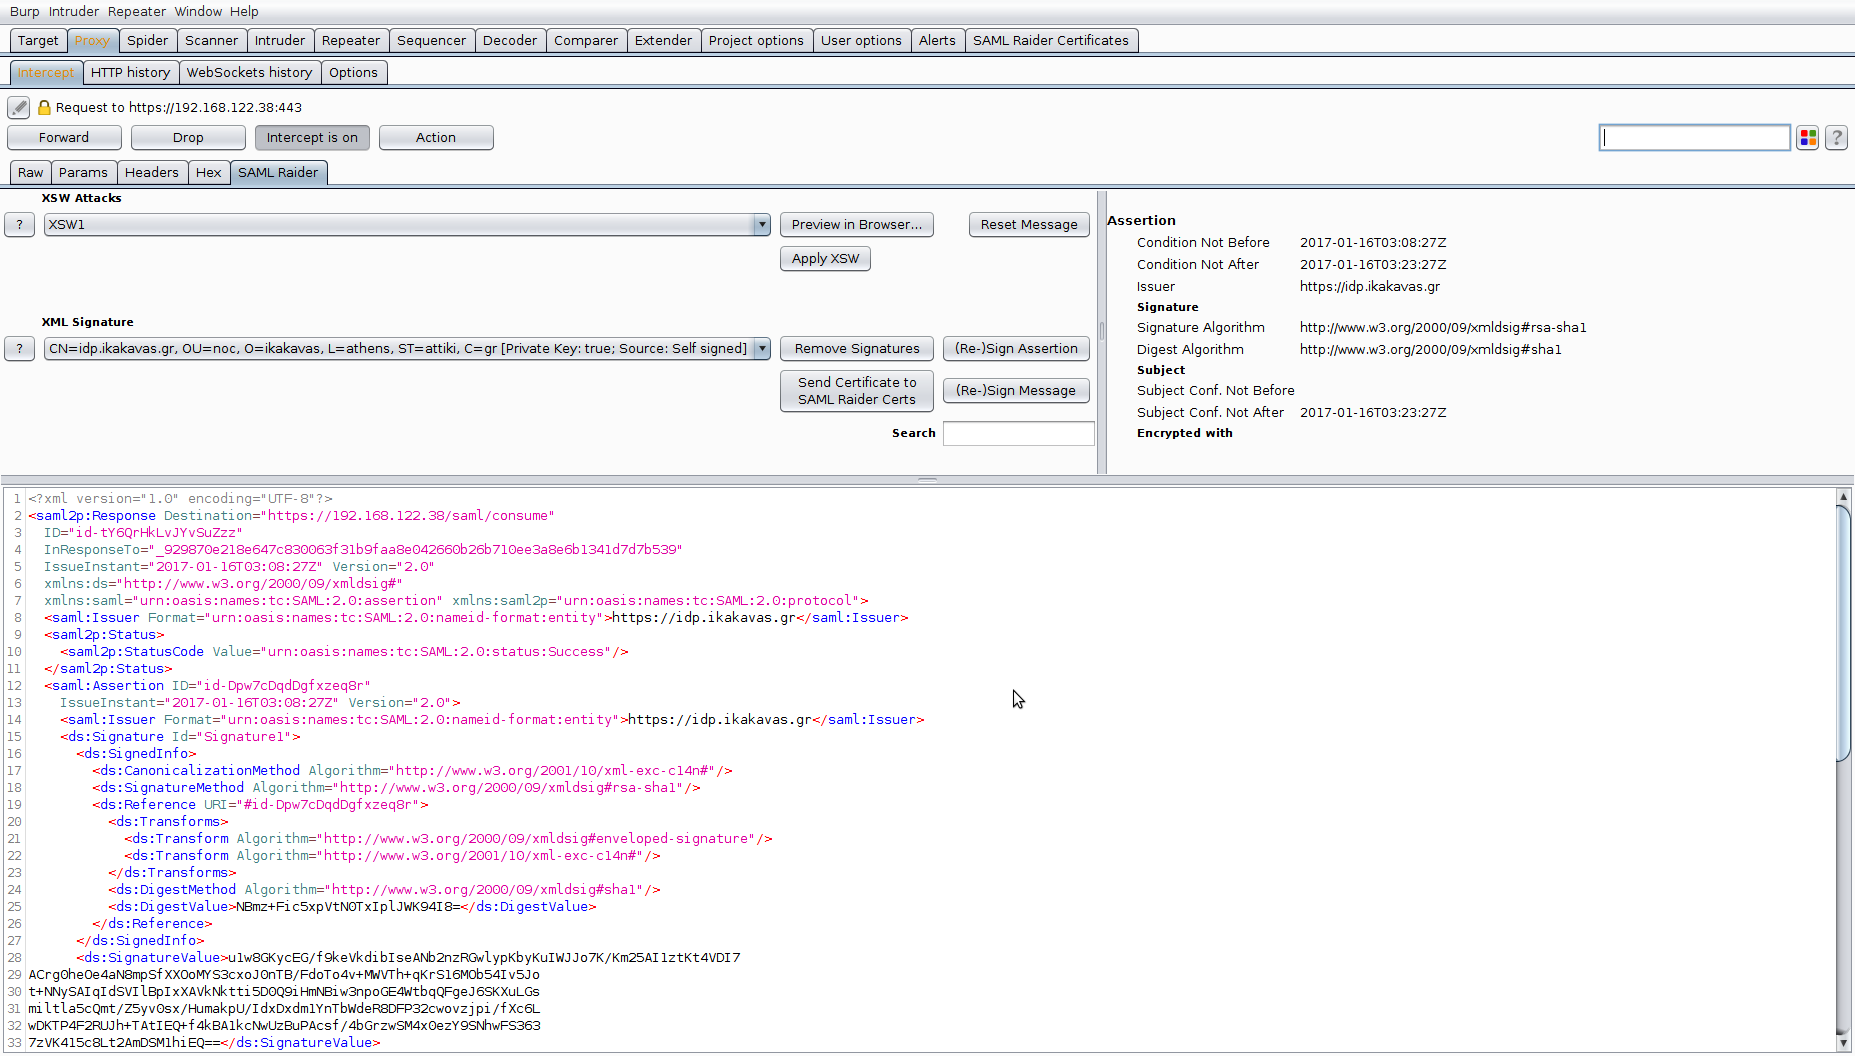
Task: Click the Drop button
Action: [188, 138]
